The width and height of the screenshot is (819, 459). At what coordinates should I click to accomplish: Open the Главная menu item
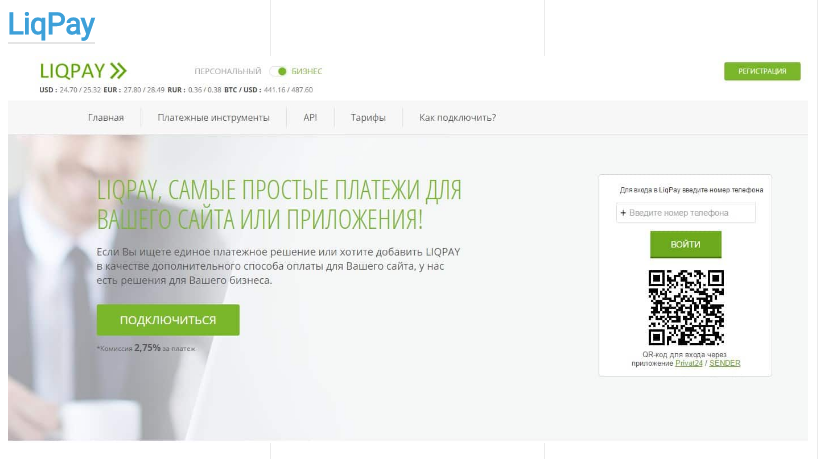tap(106, 117)
